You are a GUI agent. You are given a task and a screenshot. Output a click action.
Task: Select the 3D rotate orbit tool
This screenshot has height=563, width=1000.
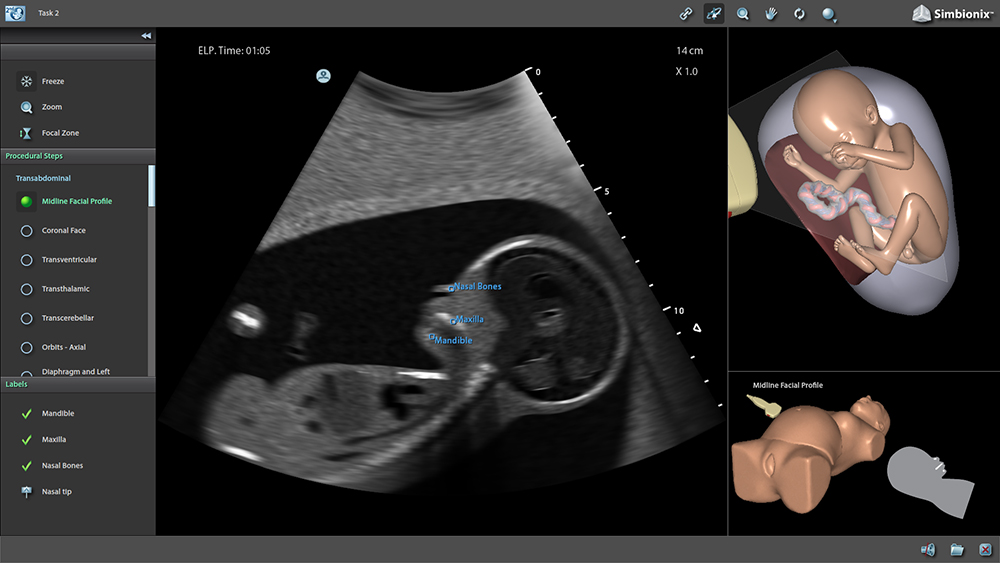click(x=714, y=13)
